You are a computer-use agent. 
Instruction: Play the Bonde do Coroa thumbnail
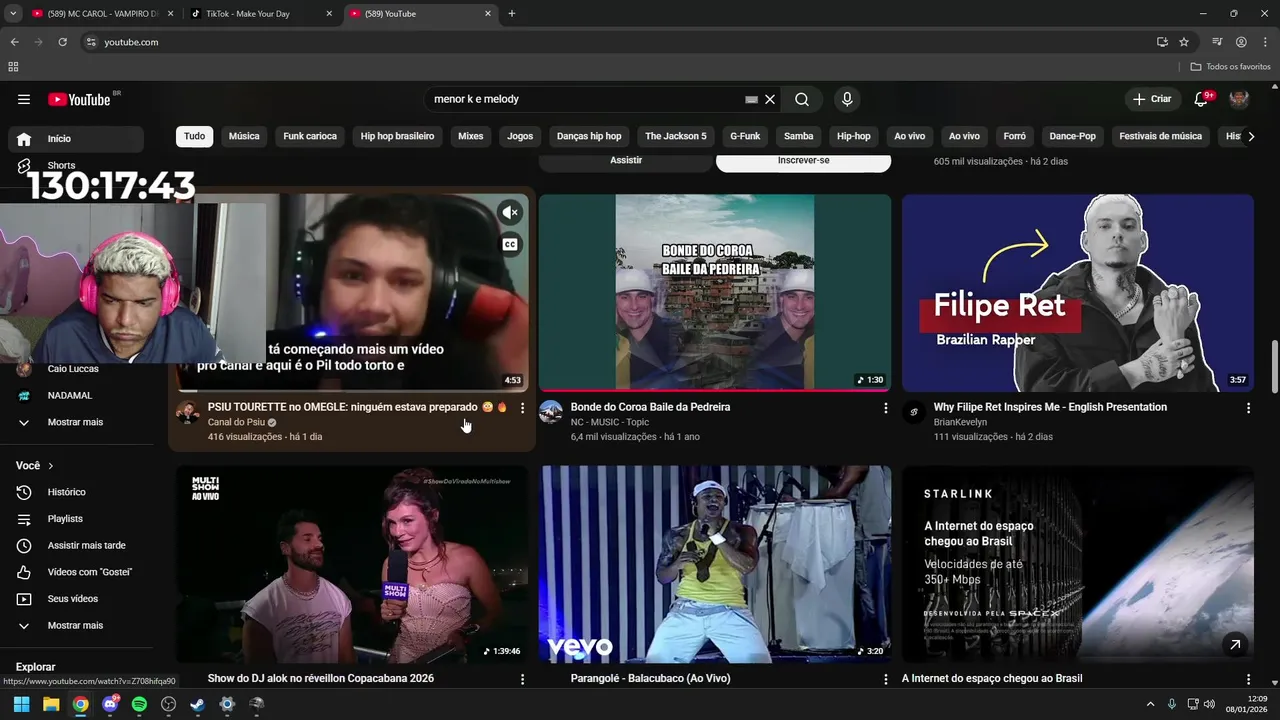point(715,292)
